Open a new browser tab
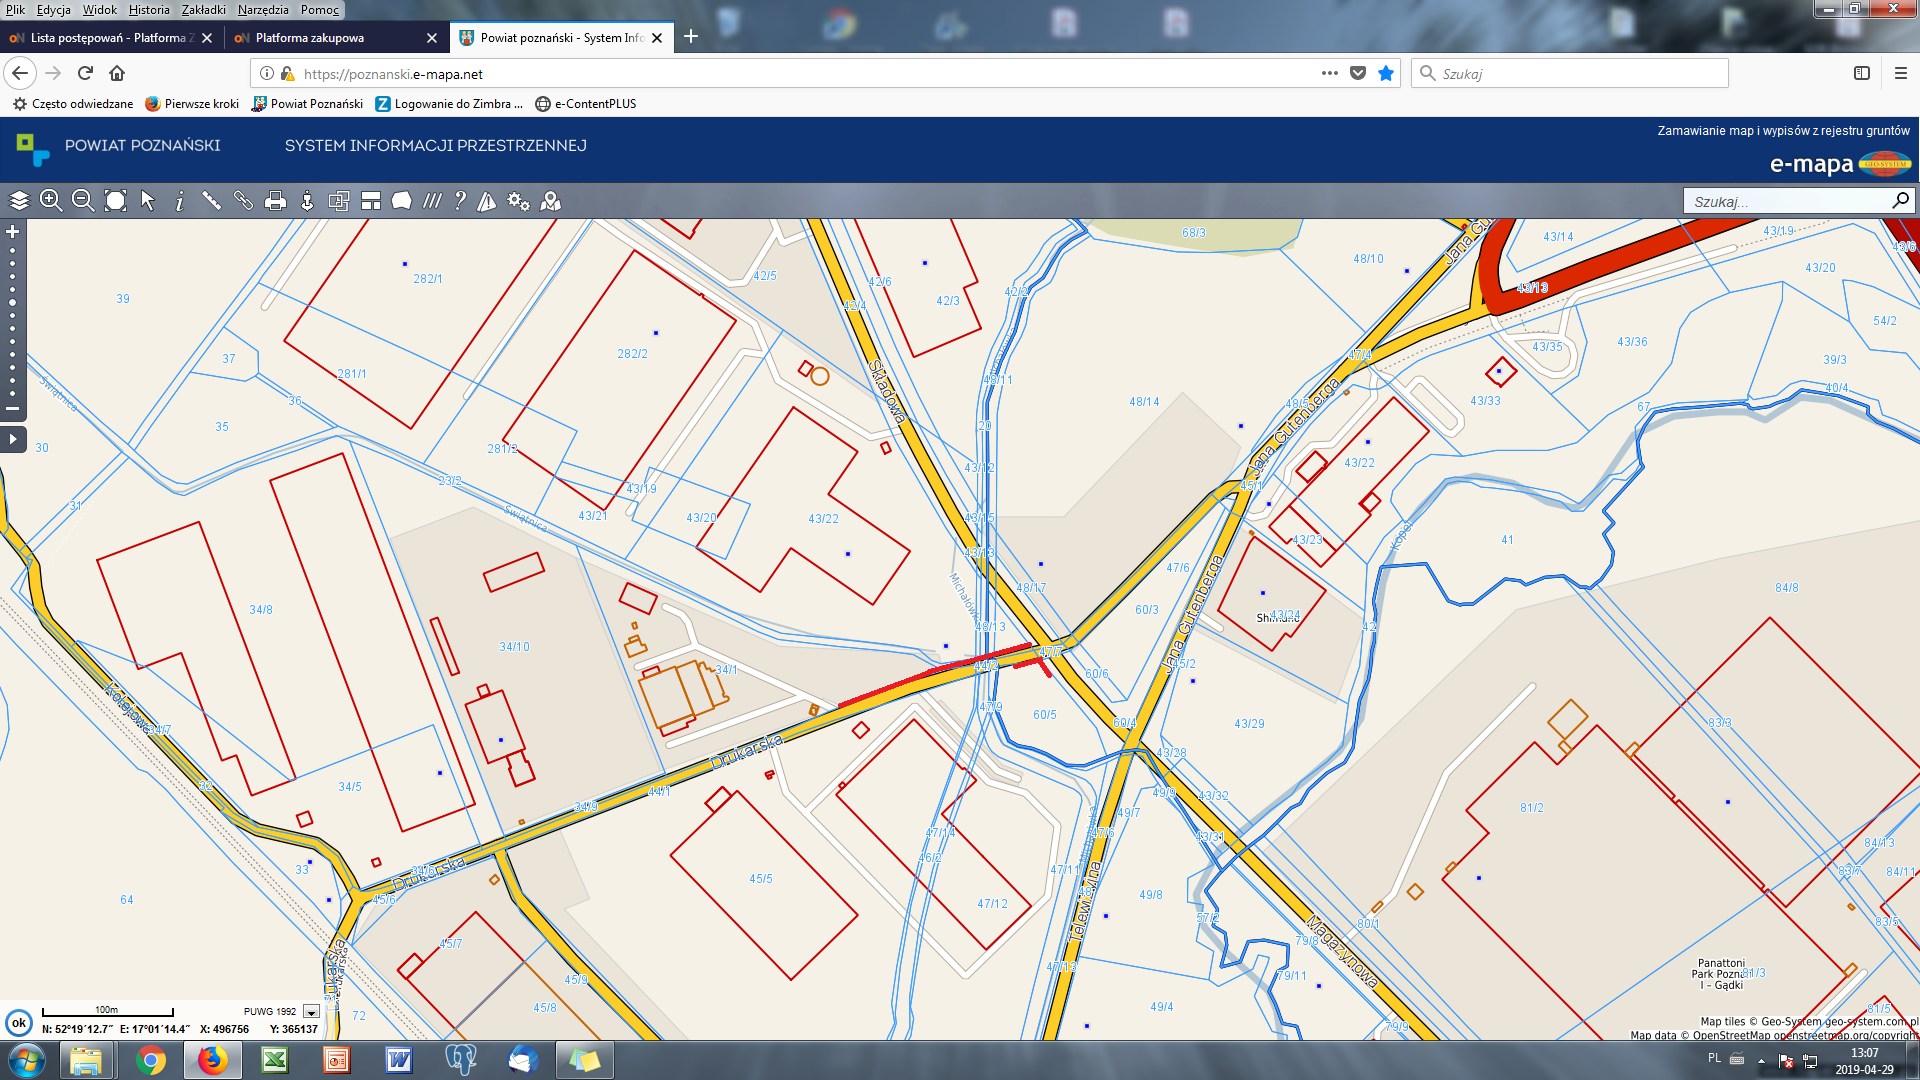The width and height of the screenshot is (1920, 1080). pos(691,37)
